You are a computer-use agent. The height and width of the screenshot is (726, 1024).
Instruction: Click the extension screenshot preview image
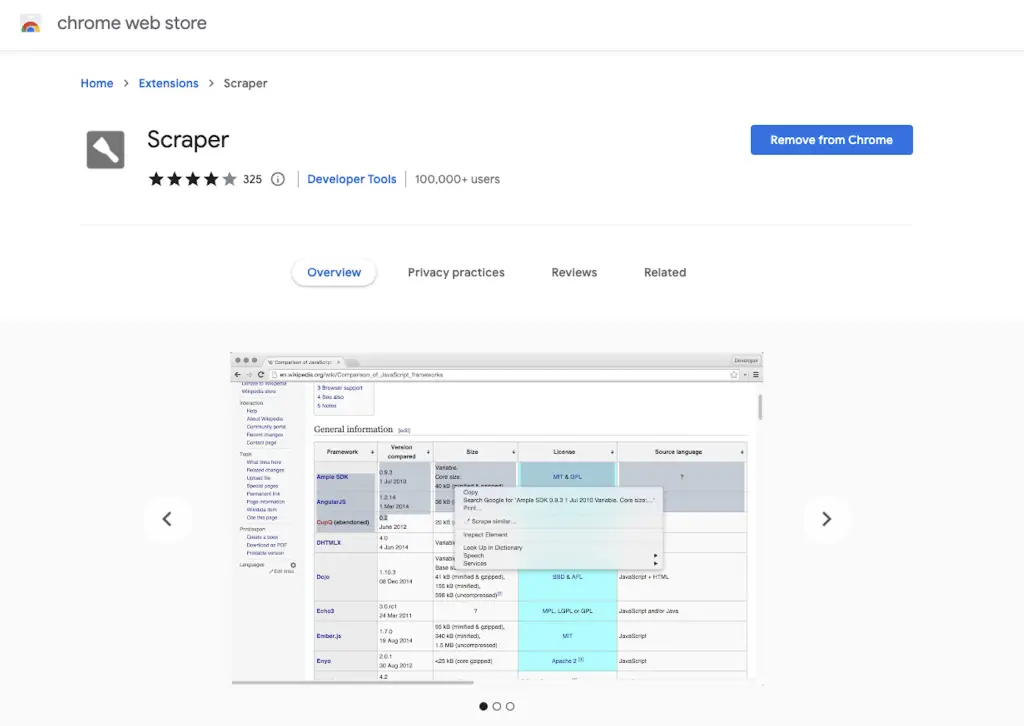(497, 519)
